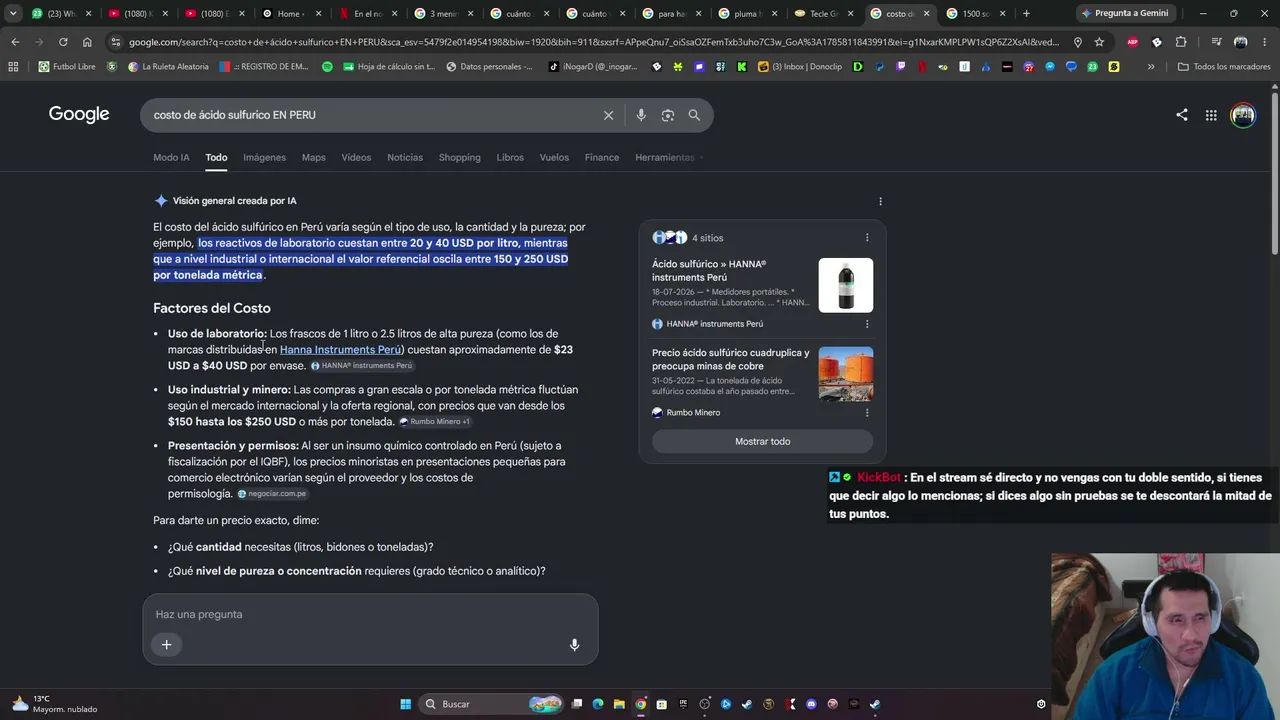Open the Google apps grid

pos(1211,115)
